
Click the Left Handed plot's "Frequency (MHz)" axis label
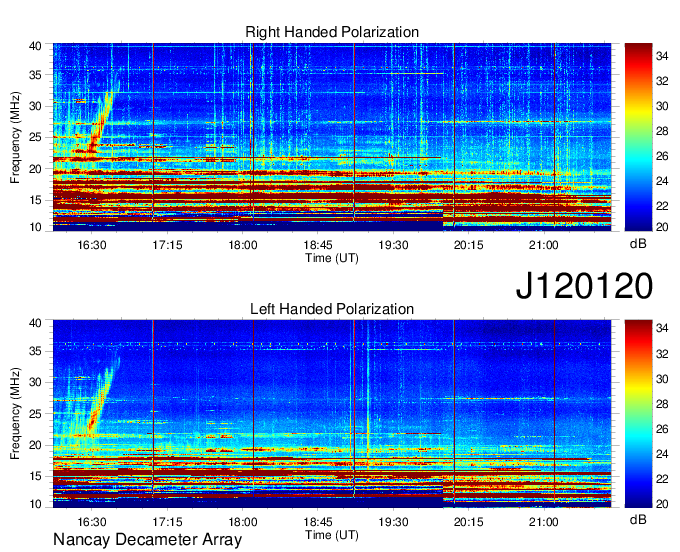[15, 414]
